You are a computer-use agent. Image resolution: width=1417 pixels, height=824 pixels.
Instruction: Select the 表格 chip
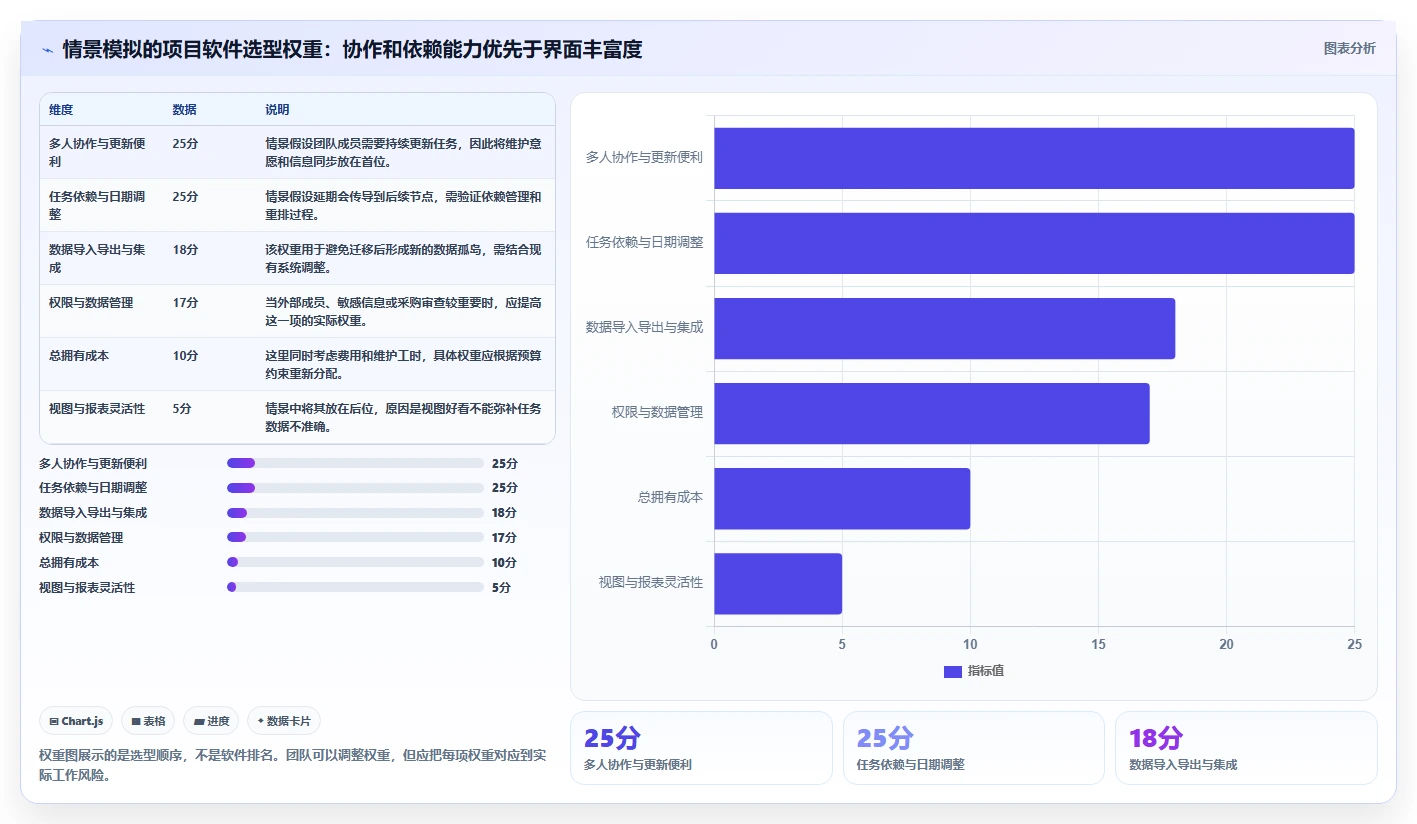tap(148, 721)
